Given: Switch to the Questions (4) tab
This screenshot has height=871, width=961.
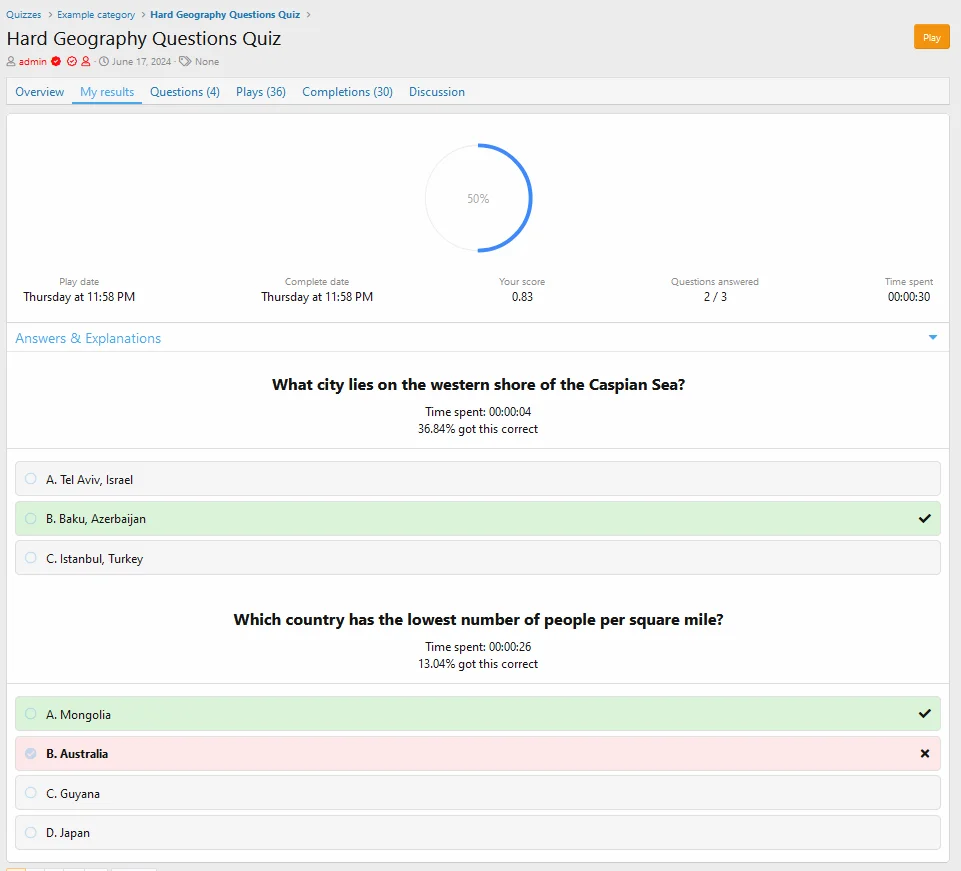Looking at the screenshot, I should [185, 92].
